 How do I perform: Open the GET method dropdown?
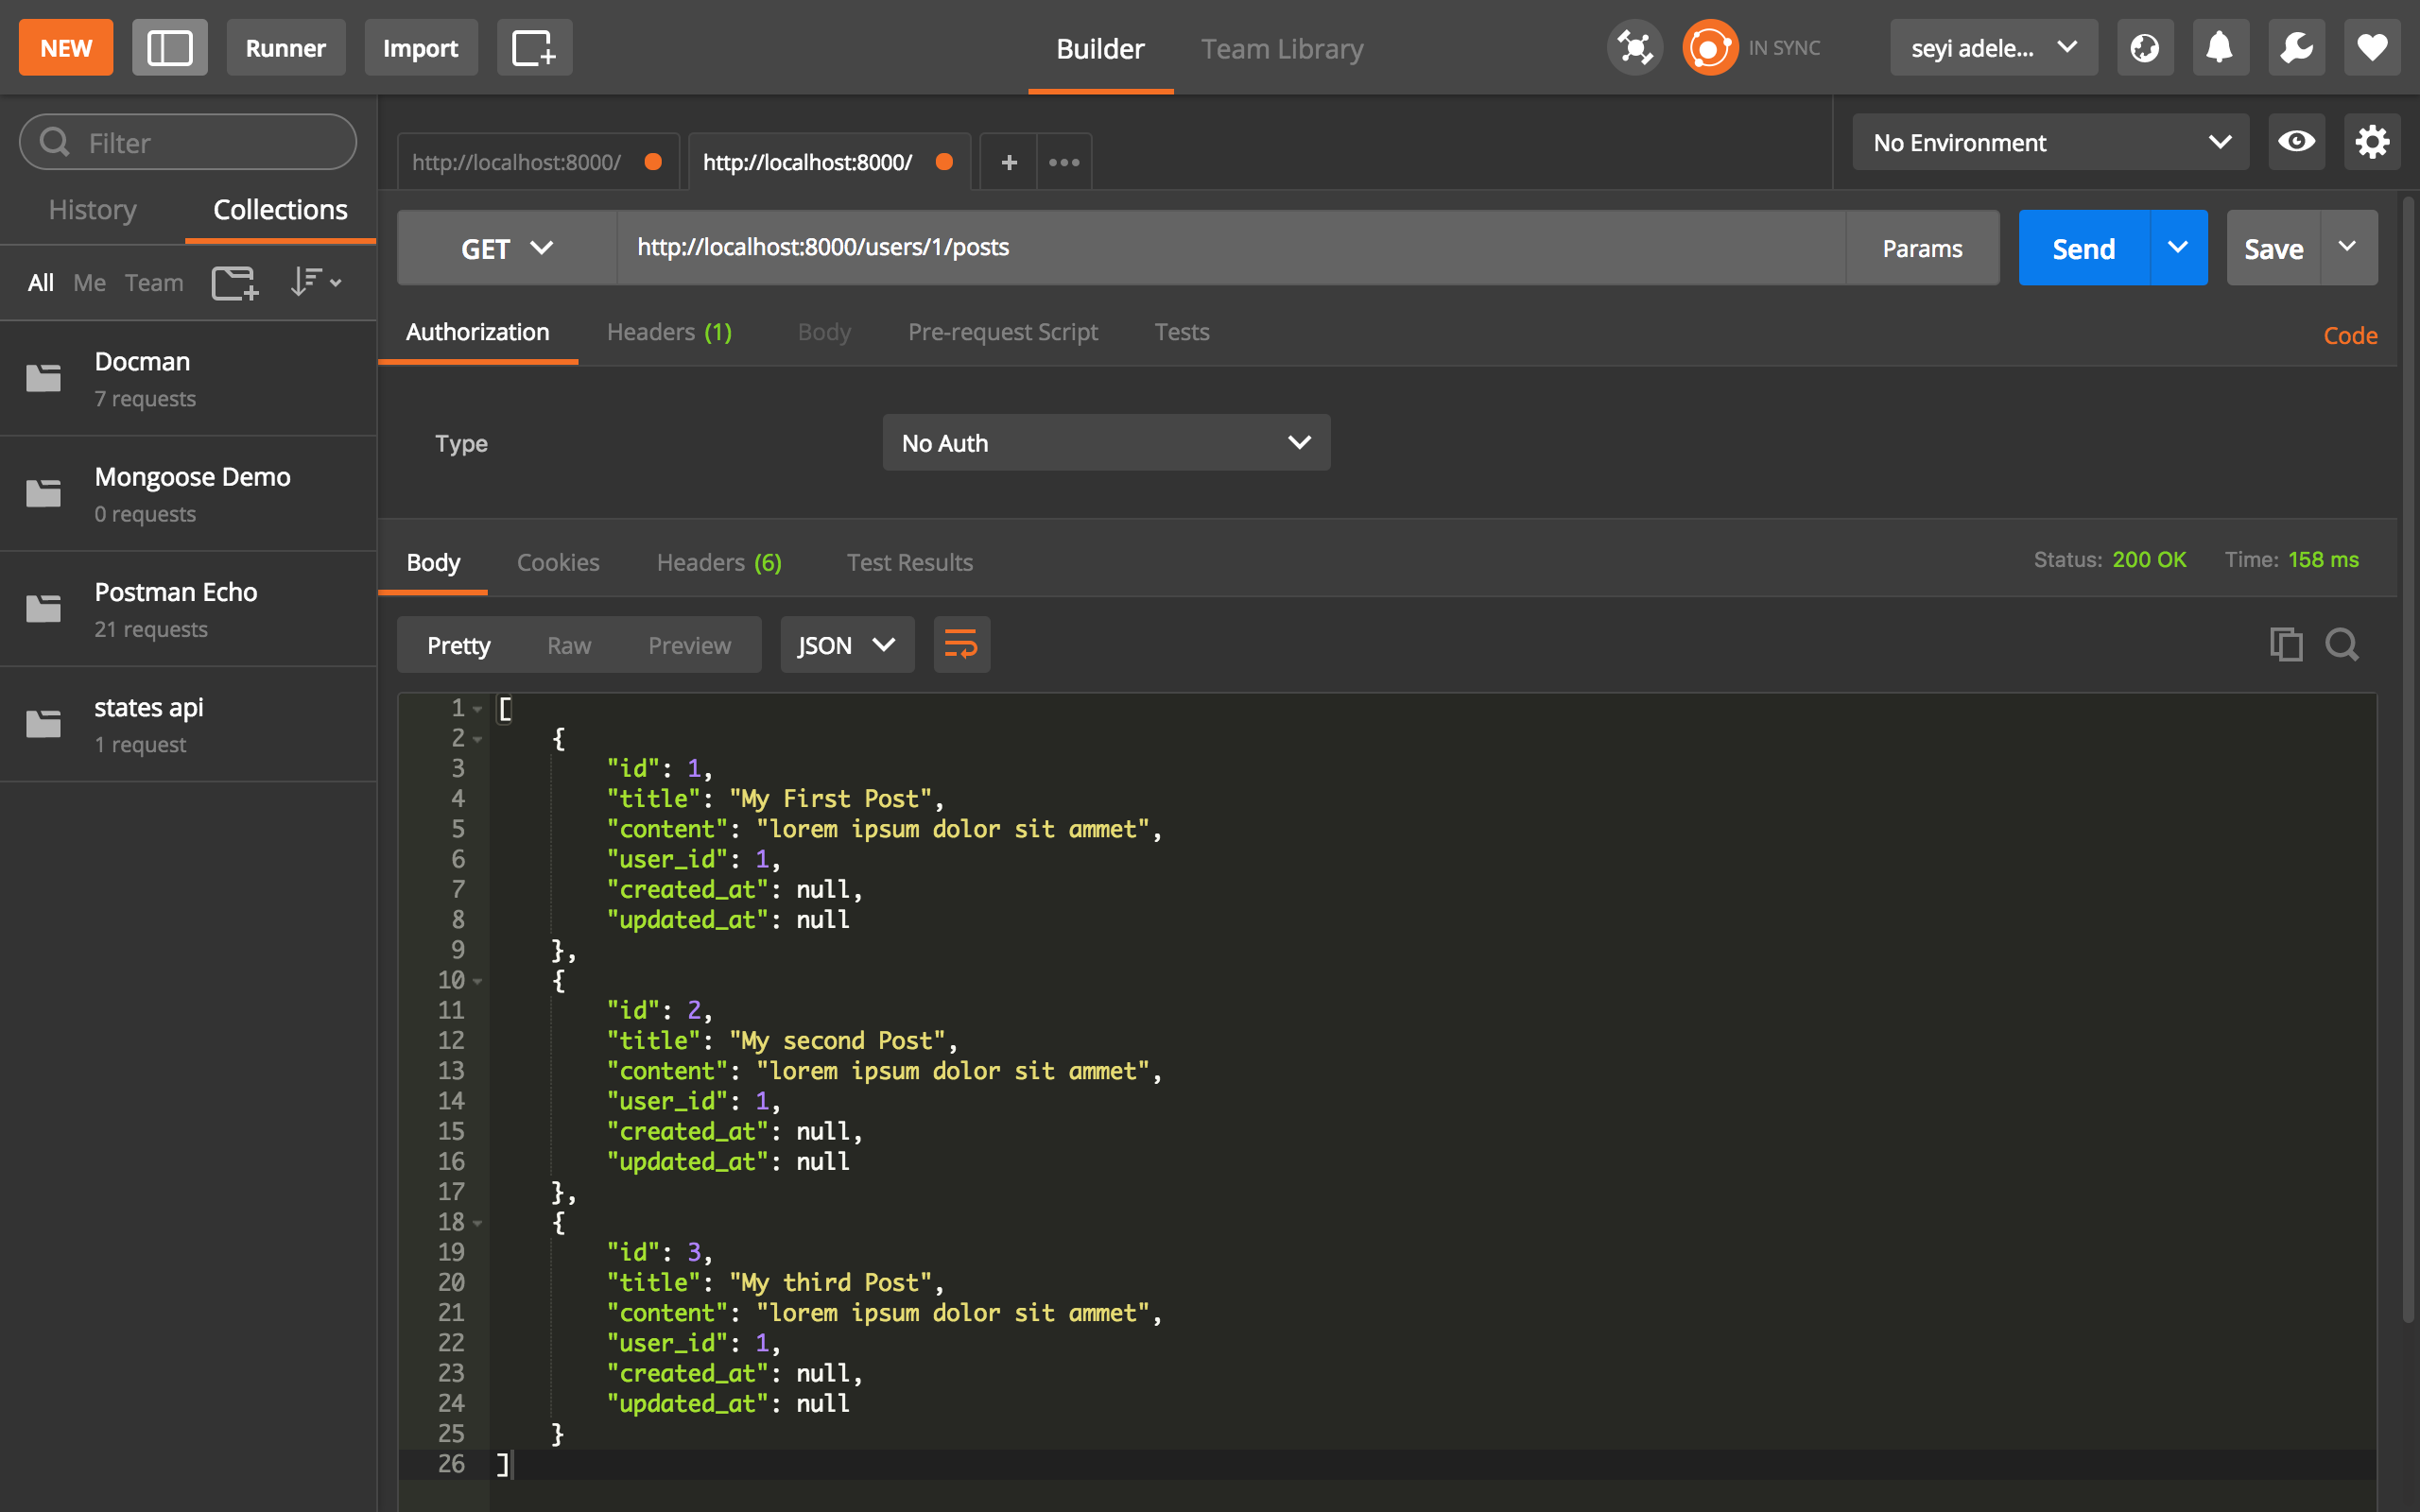click(x=507, y=248)
